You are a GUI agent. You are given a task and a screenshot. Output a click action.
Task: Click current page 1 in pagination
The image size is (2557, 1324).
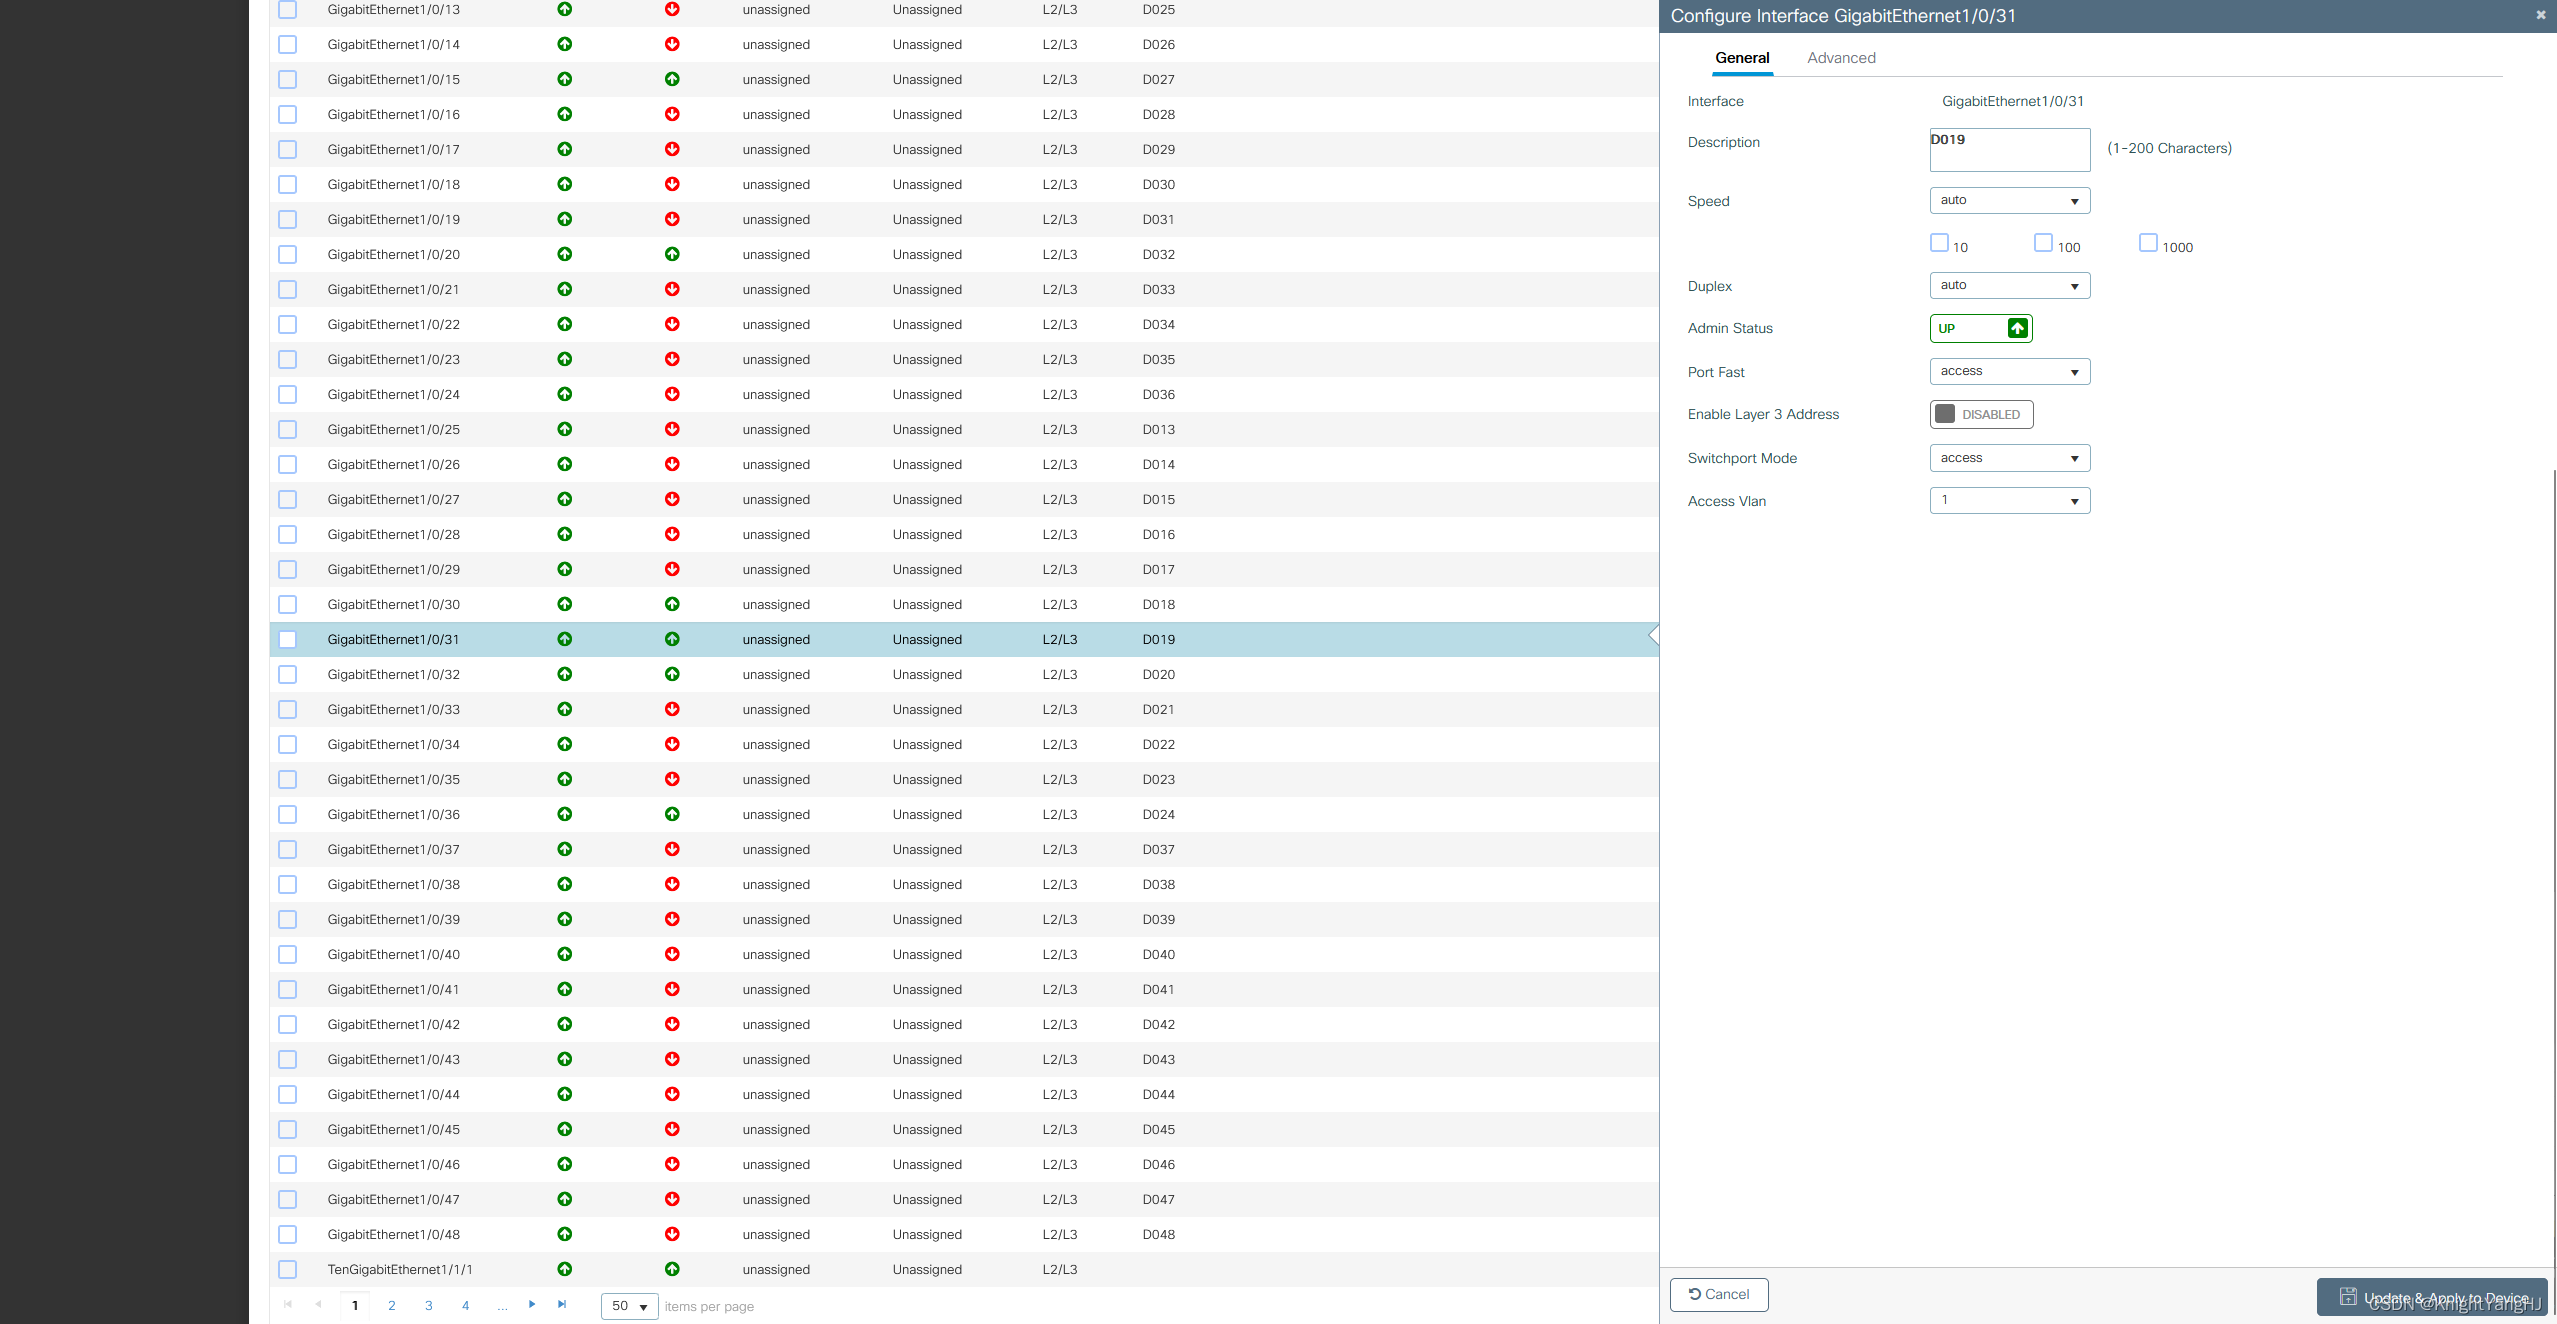(x=355, y=1305)
